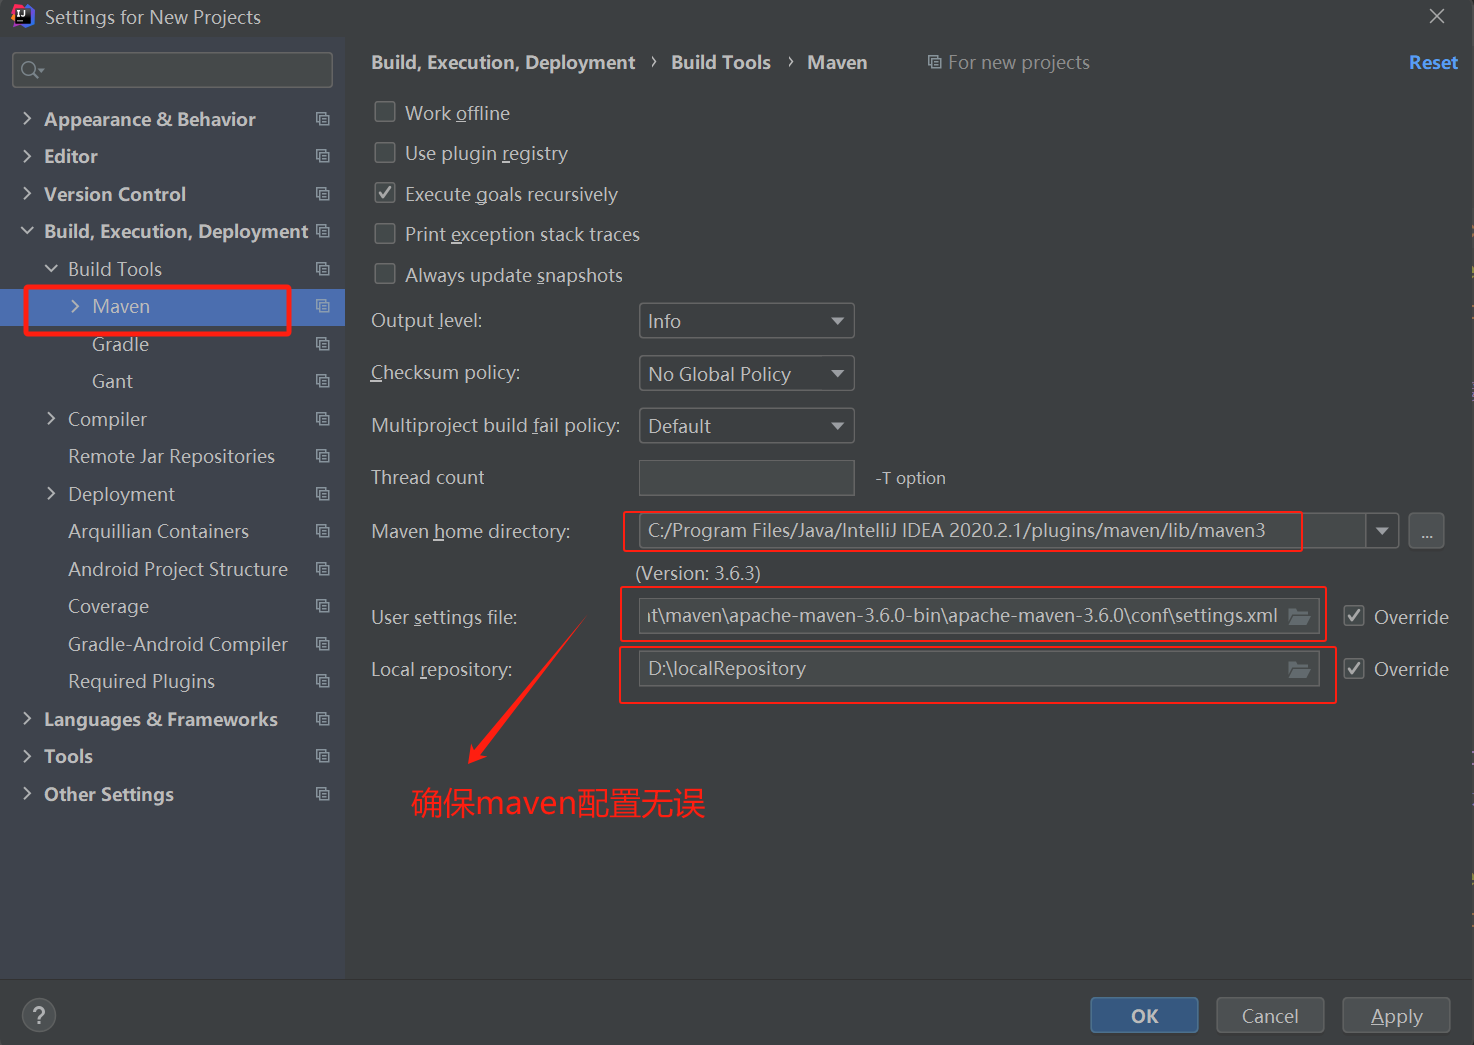Open folder browser for Local repository

1300,668
